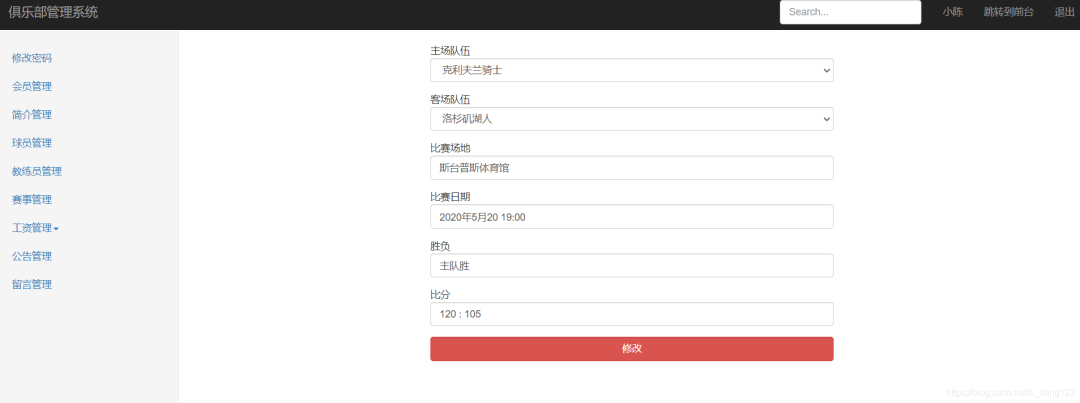Focus the 比赛日期 date field
Screen dimensions: 1080x403
pyautogui.click(x=632, y=217)
